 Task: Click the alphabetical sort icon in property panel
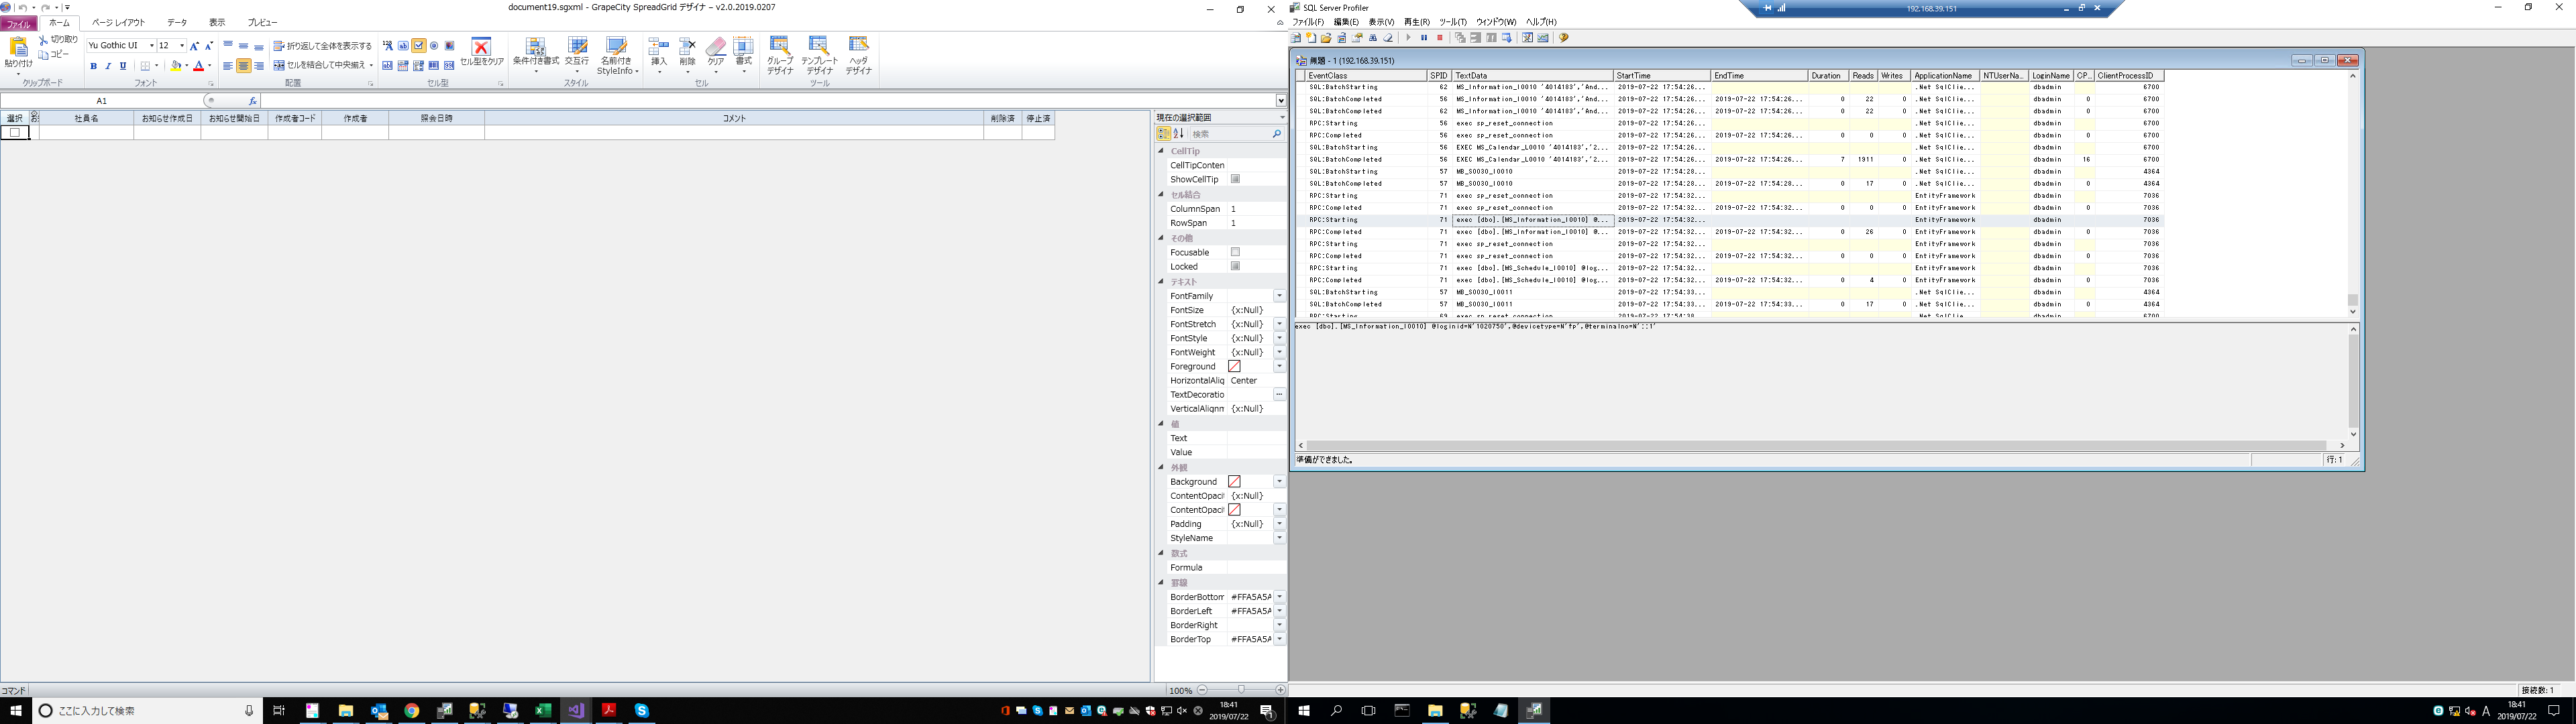pos(1178,133)
